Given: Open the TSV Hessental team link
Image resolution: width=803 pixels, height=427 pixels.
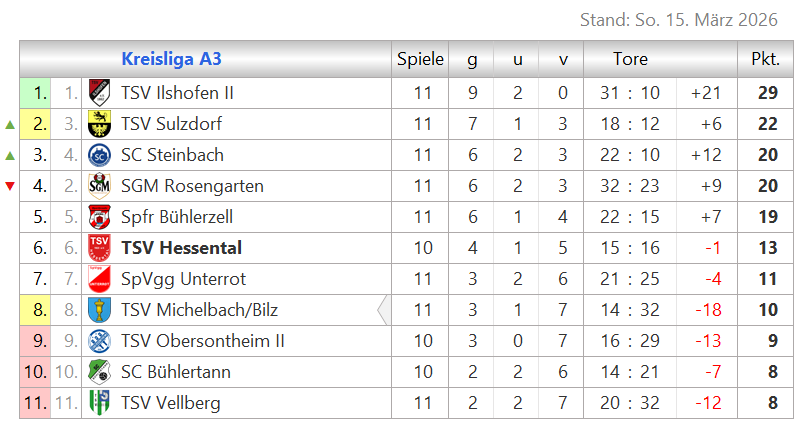Looking at the screenshot, I should pyautogui.click(x=181, y=248).
